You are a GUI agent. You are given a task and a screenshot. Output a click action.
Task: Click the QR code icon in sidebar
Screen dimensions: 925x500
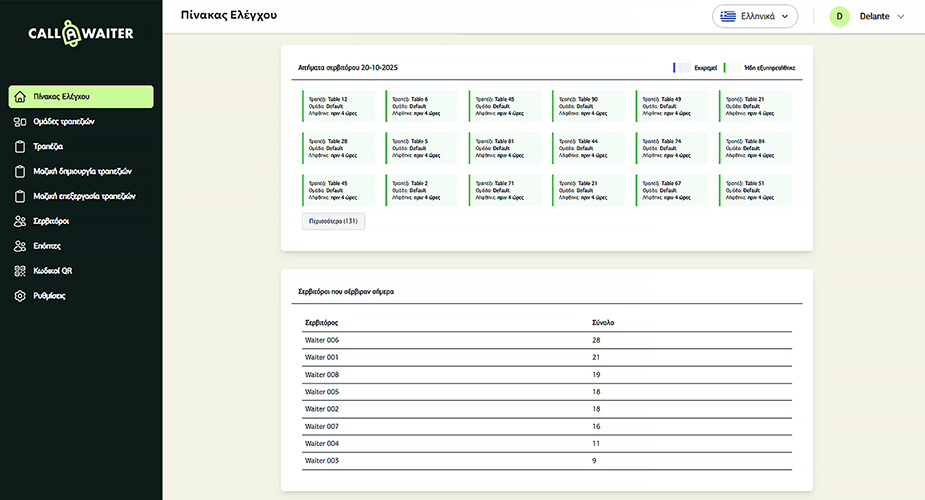pyautogui.click(x=20, y=271)
